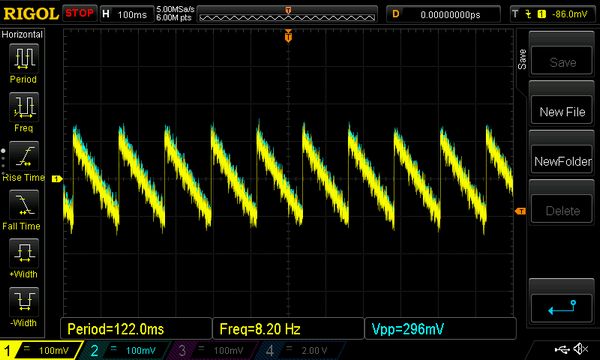
Task: Enable channel 4 at 2.00 V
Action: tap(298, 350)
